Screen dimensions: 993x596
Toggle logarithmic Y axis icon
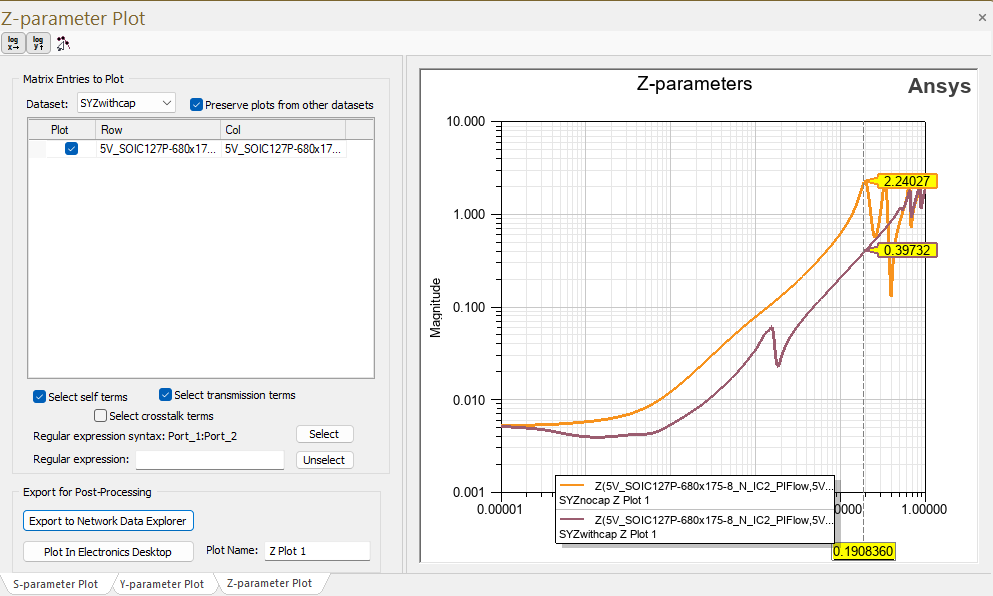[38, 43]
